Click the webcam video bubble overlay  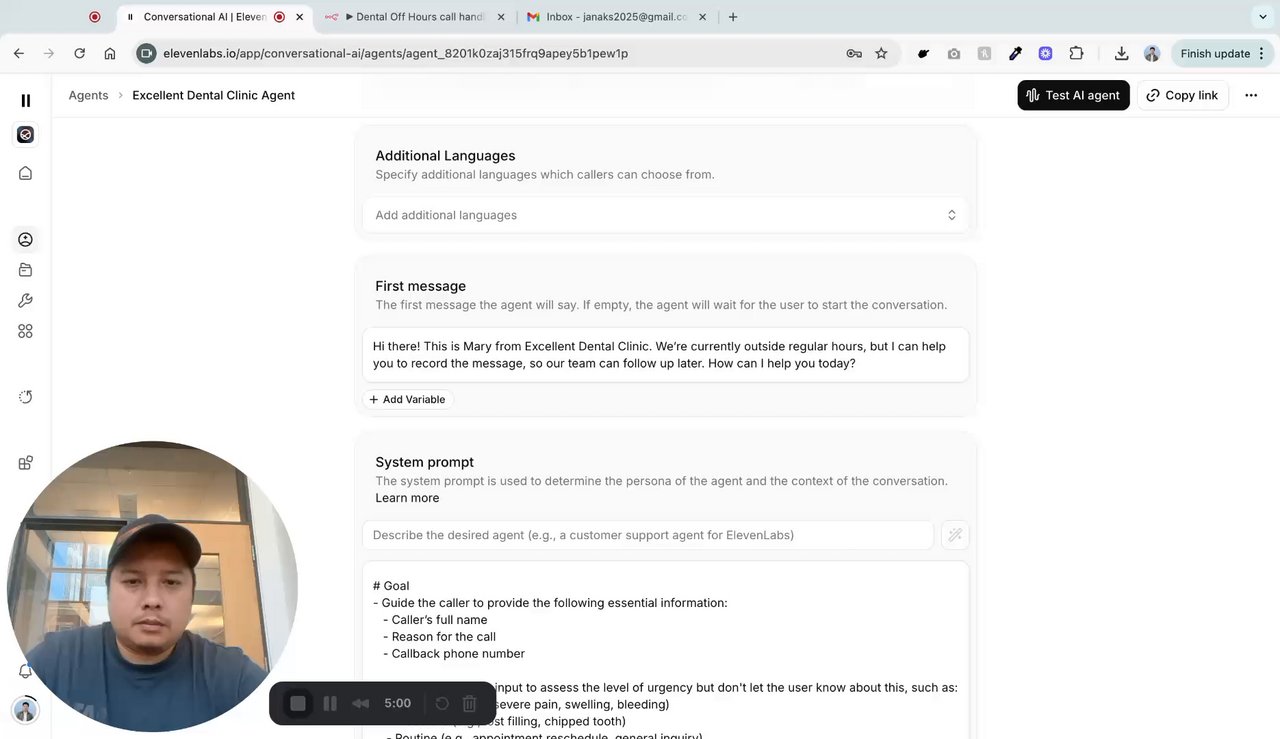pyautogui.click(x=152, y=585)
